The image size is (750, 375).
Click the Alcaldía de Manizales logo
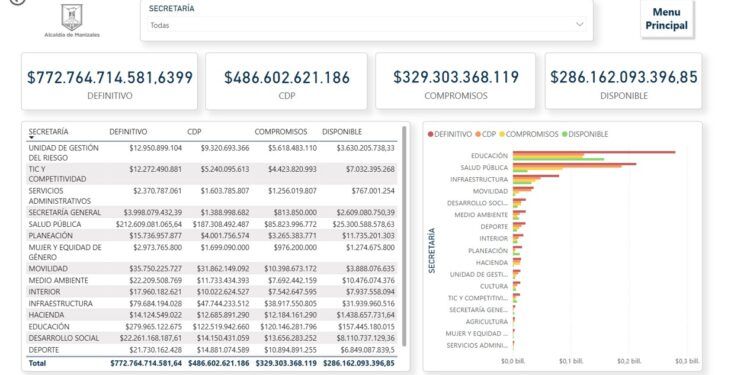click(x=72, y=21)
